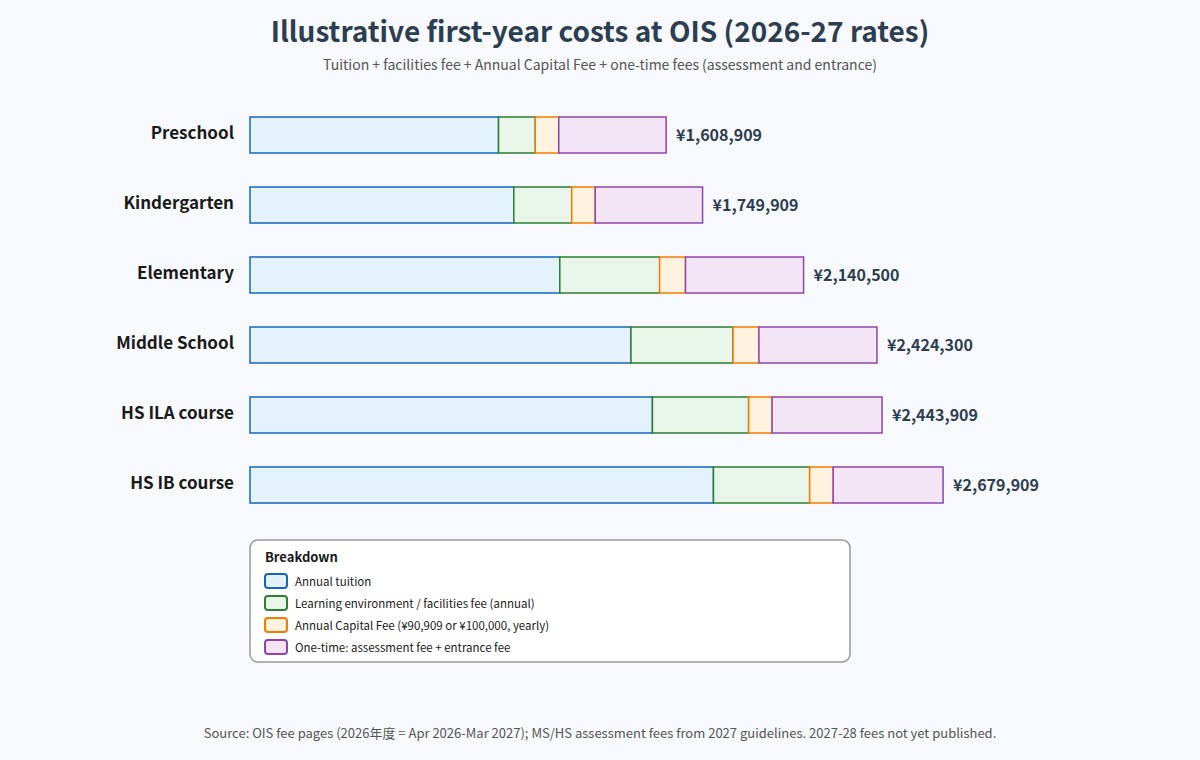Select the HS ILA course tuition segment

[451, 415]
